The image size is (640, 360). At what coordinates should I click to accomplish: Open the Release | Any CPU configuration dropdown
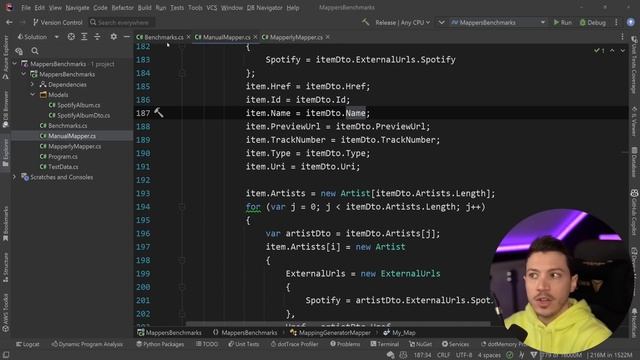tap(402, 22)
